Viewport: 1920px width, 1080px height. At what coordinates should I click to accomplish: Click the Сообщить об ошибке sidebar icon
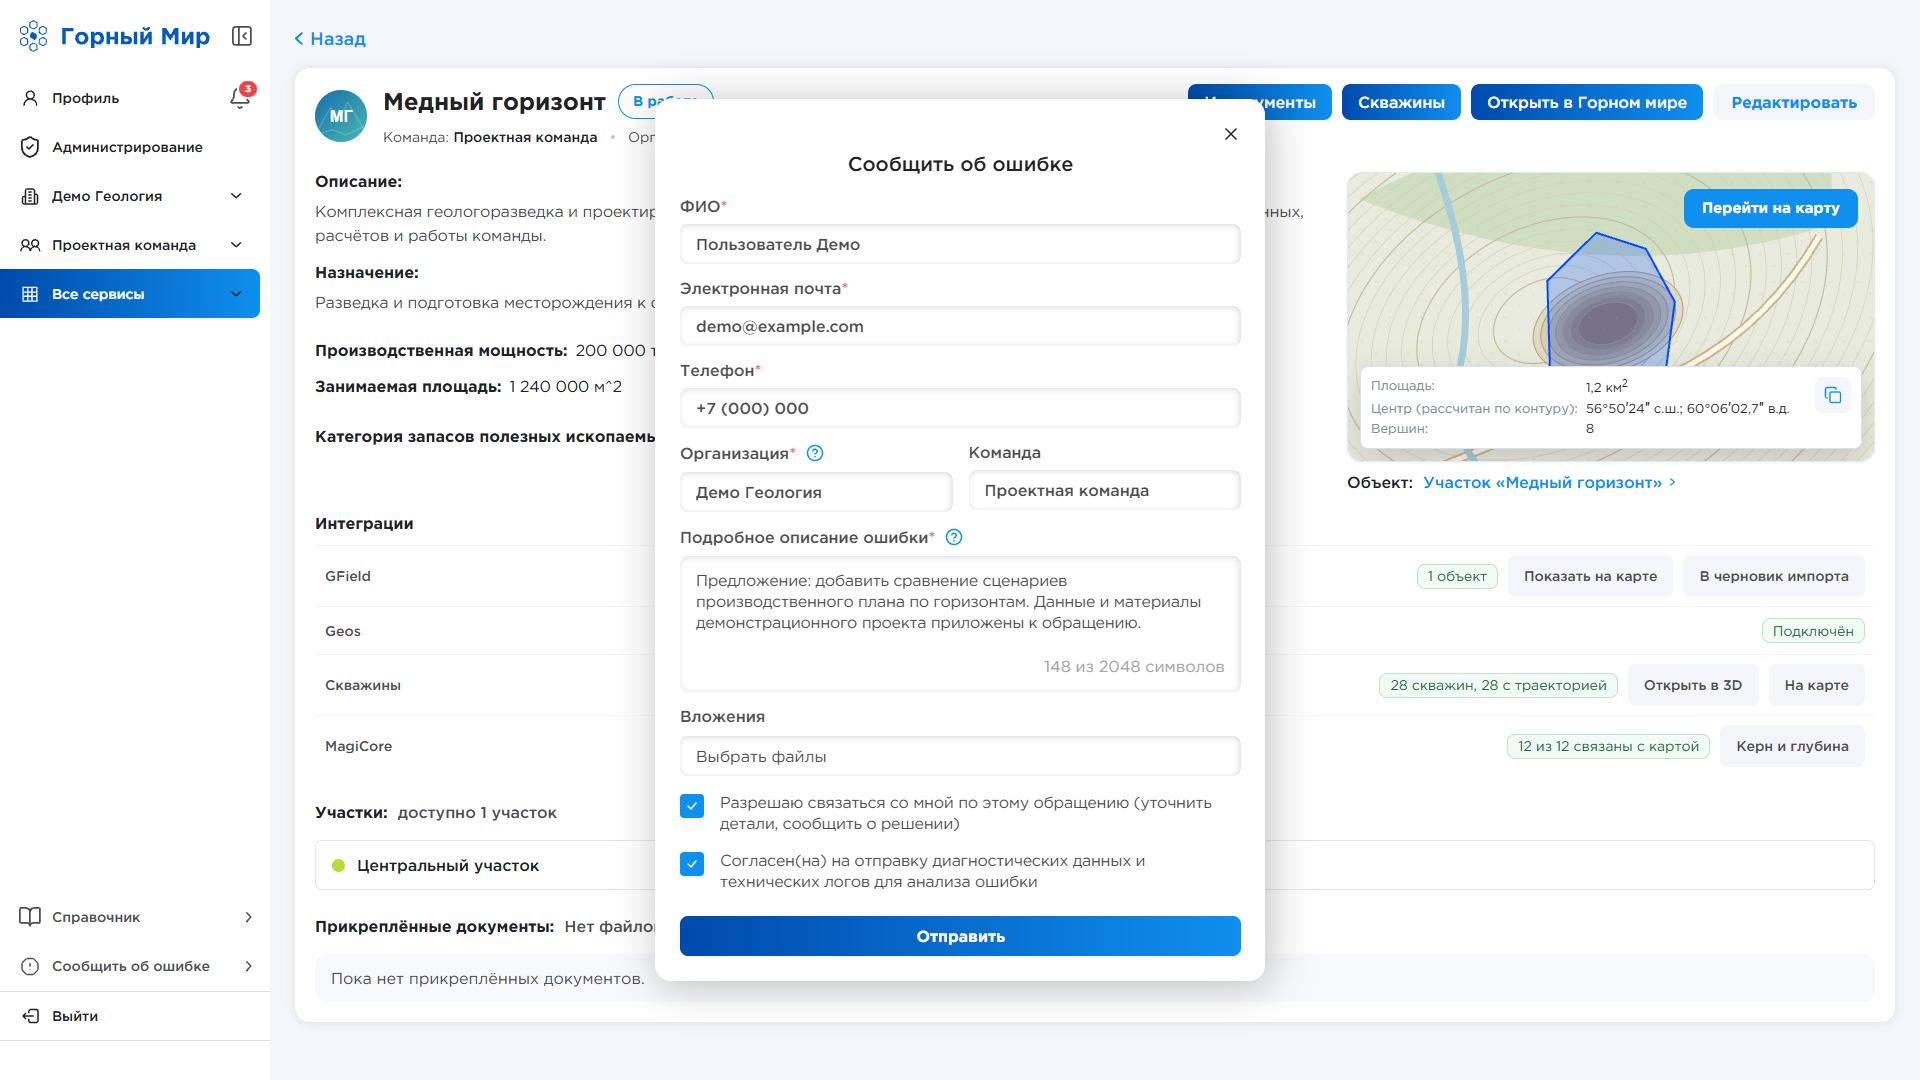(30, 966)
